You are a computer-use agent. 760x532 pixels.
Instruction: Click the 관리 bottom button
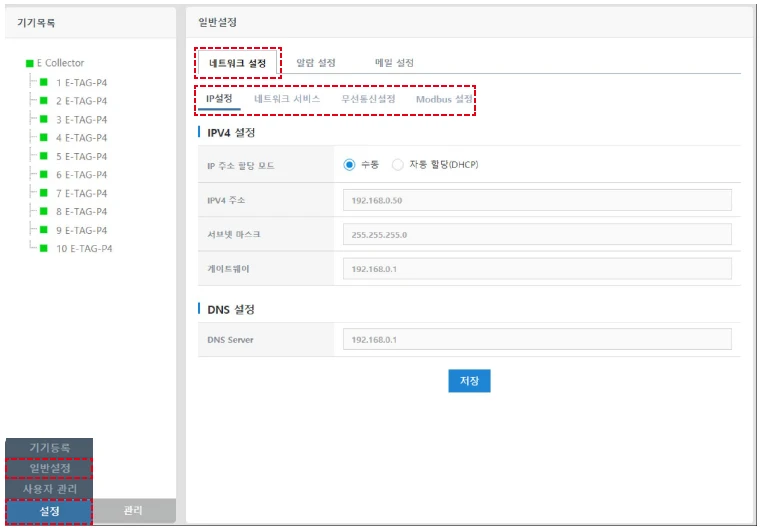click(x=133, y=511)
